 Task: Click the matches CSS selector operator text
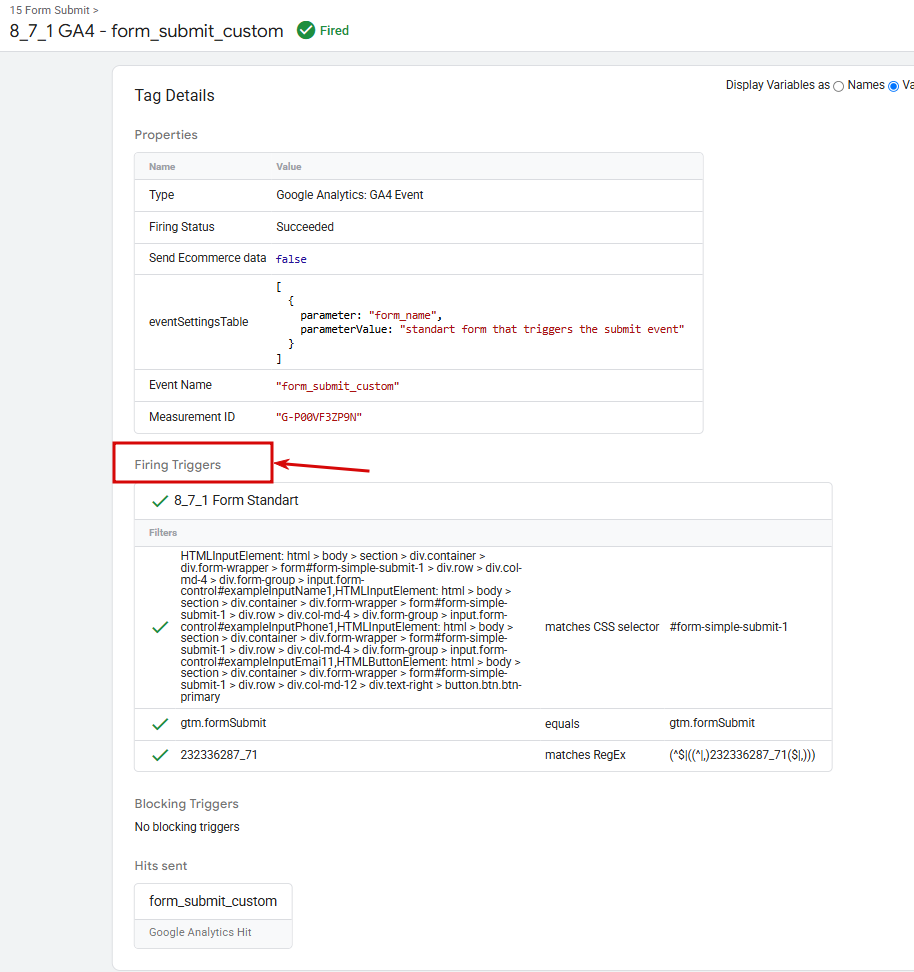(601, 627)
